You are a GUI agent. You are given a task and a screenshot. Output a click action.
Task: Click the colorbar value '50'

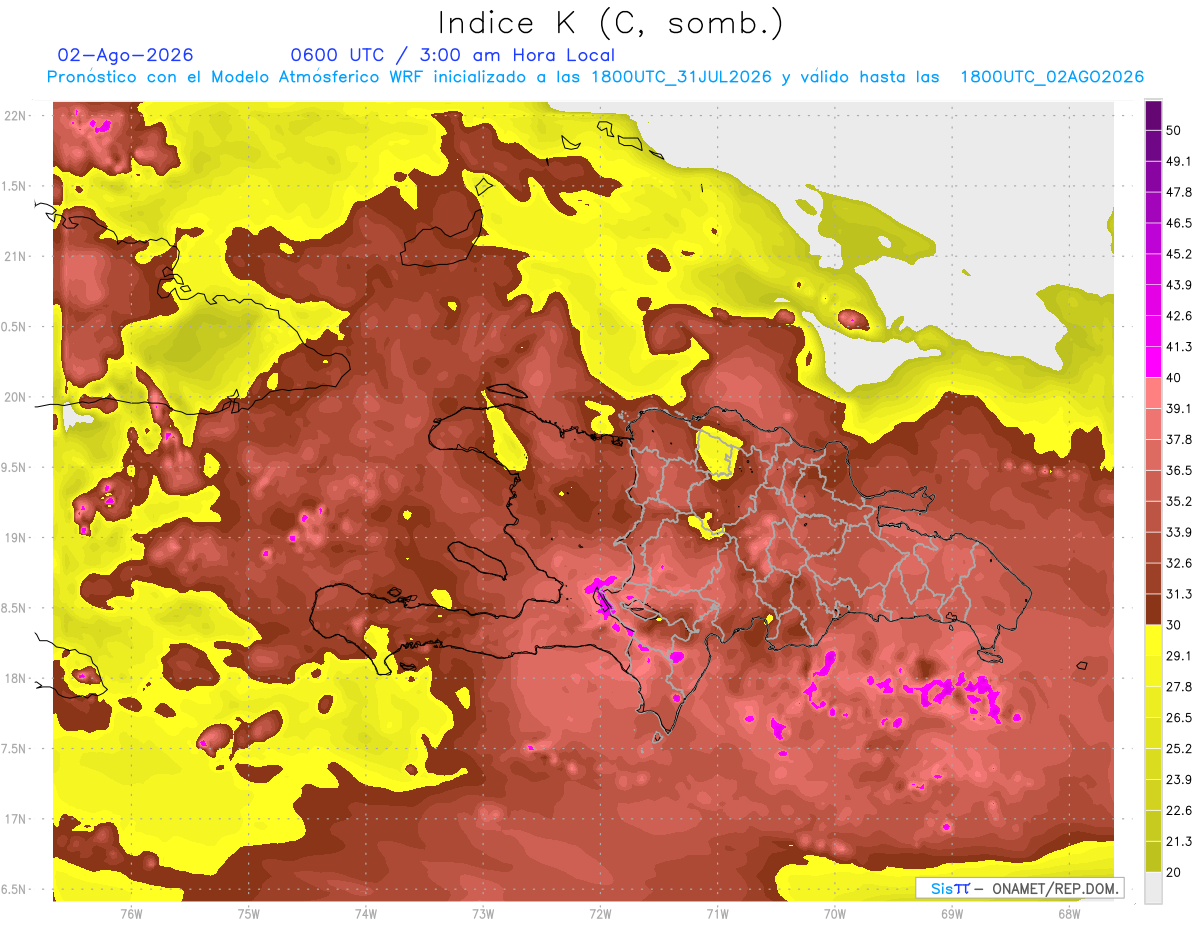1174,130
